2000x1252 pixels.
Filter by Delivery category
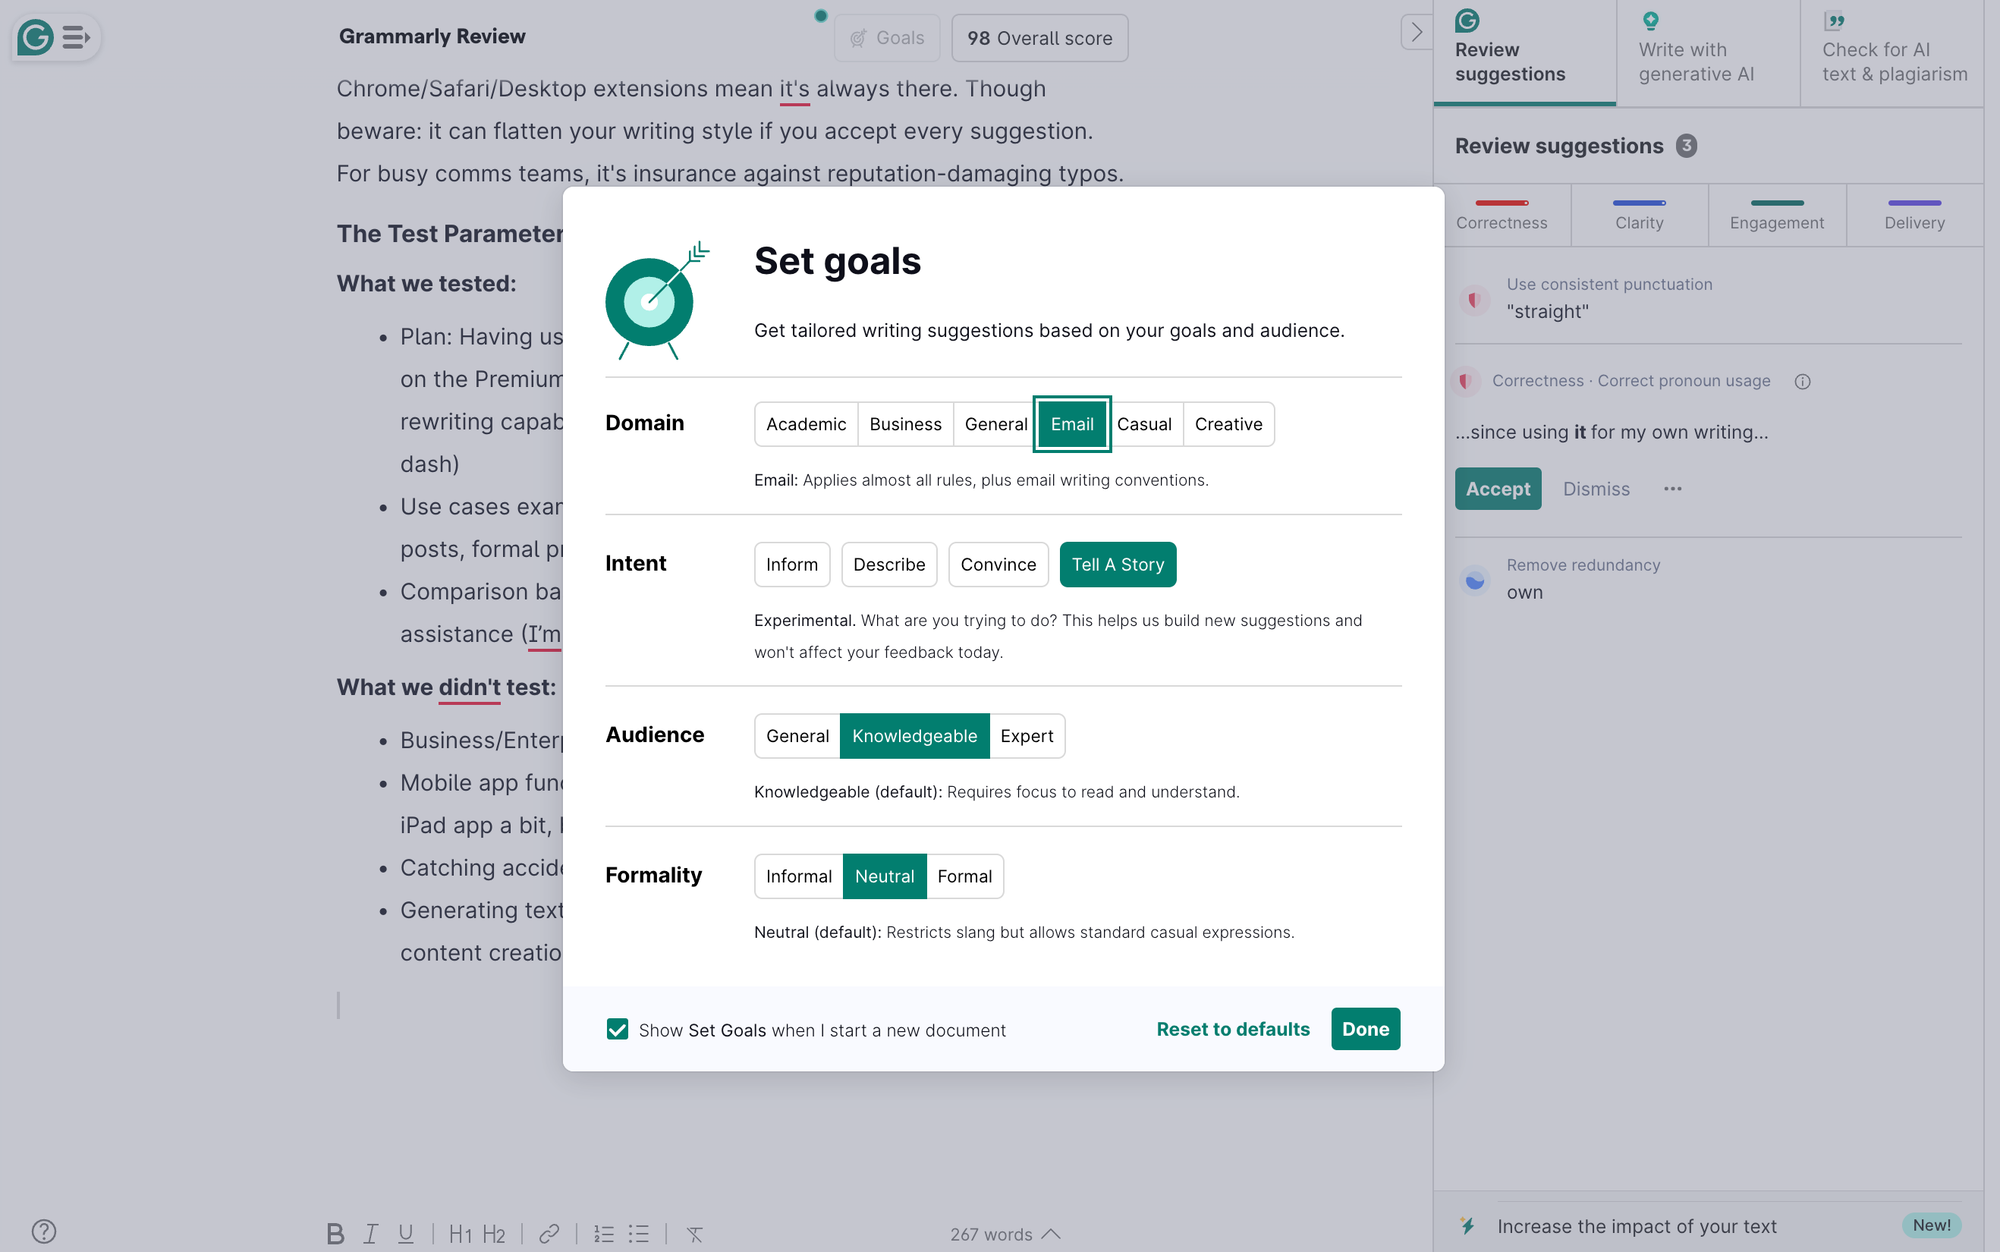click(x=1915, y=215)
